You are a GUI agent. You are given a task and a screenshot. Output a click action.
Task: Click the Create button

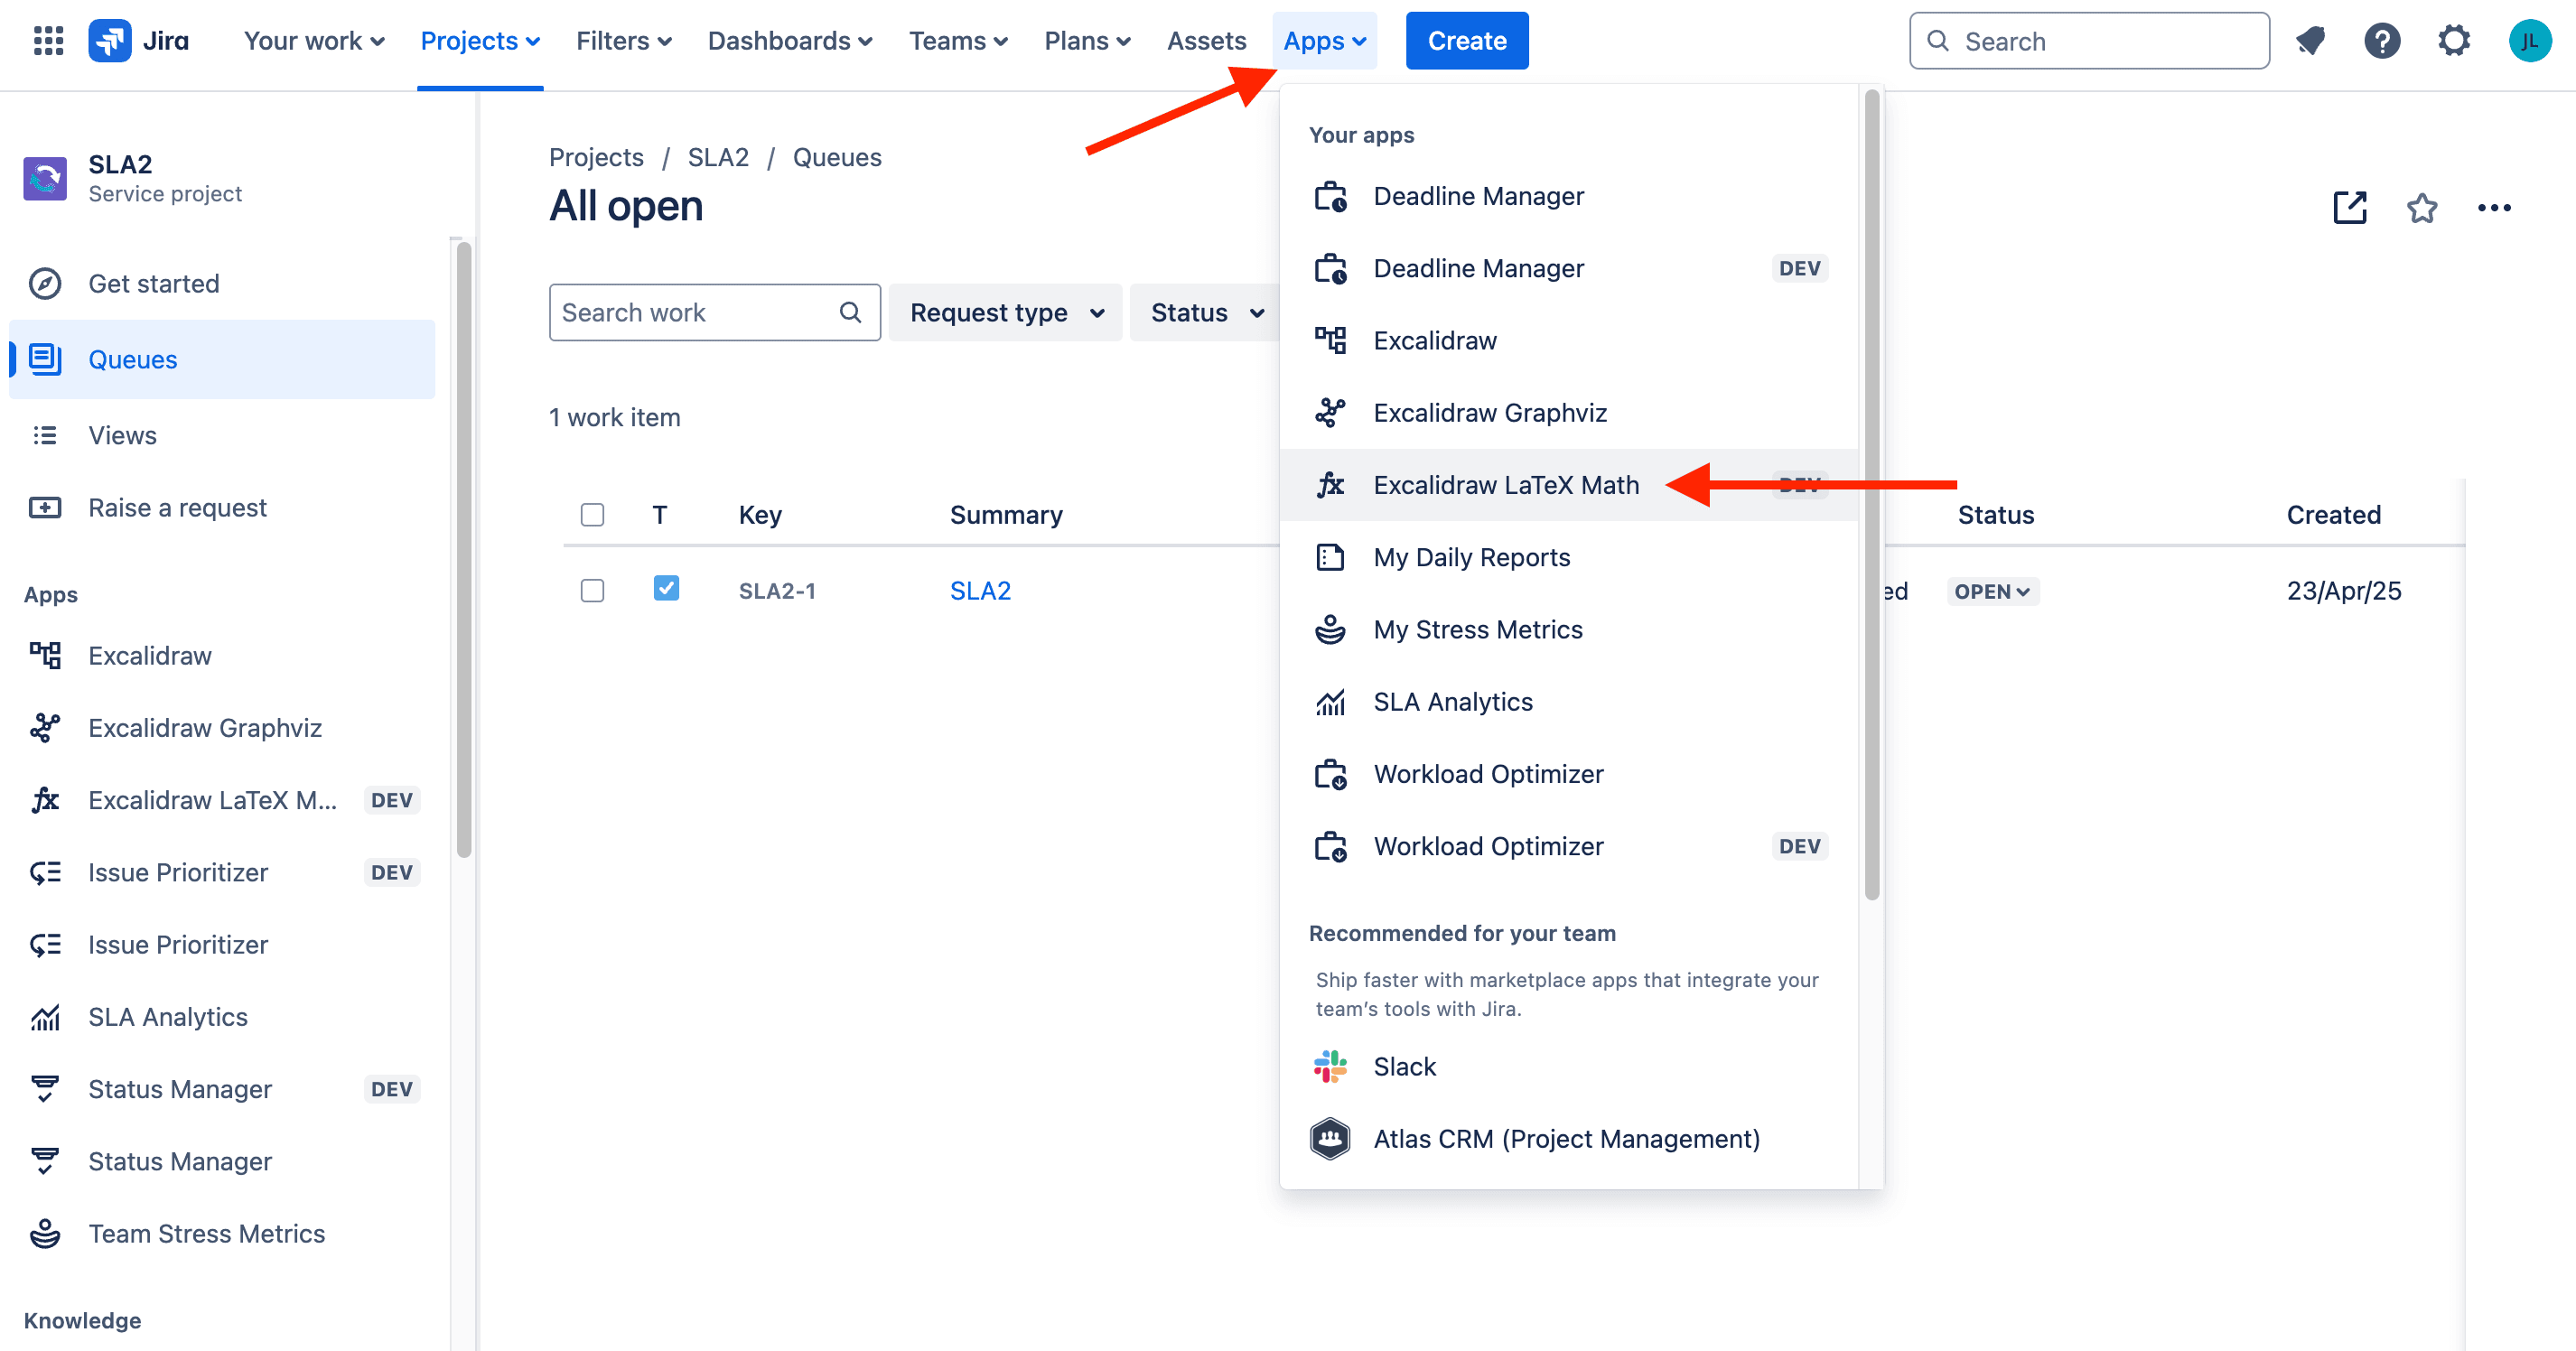coord(1467,41)
